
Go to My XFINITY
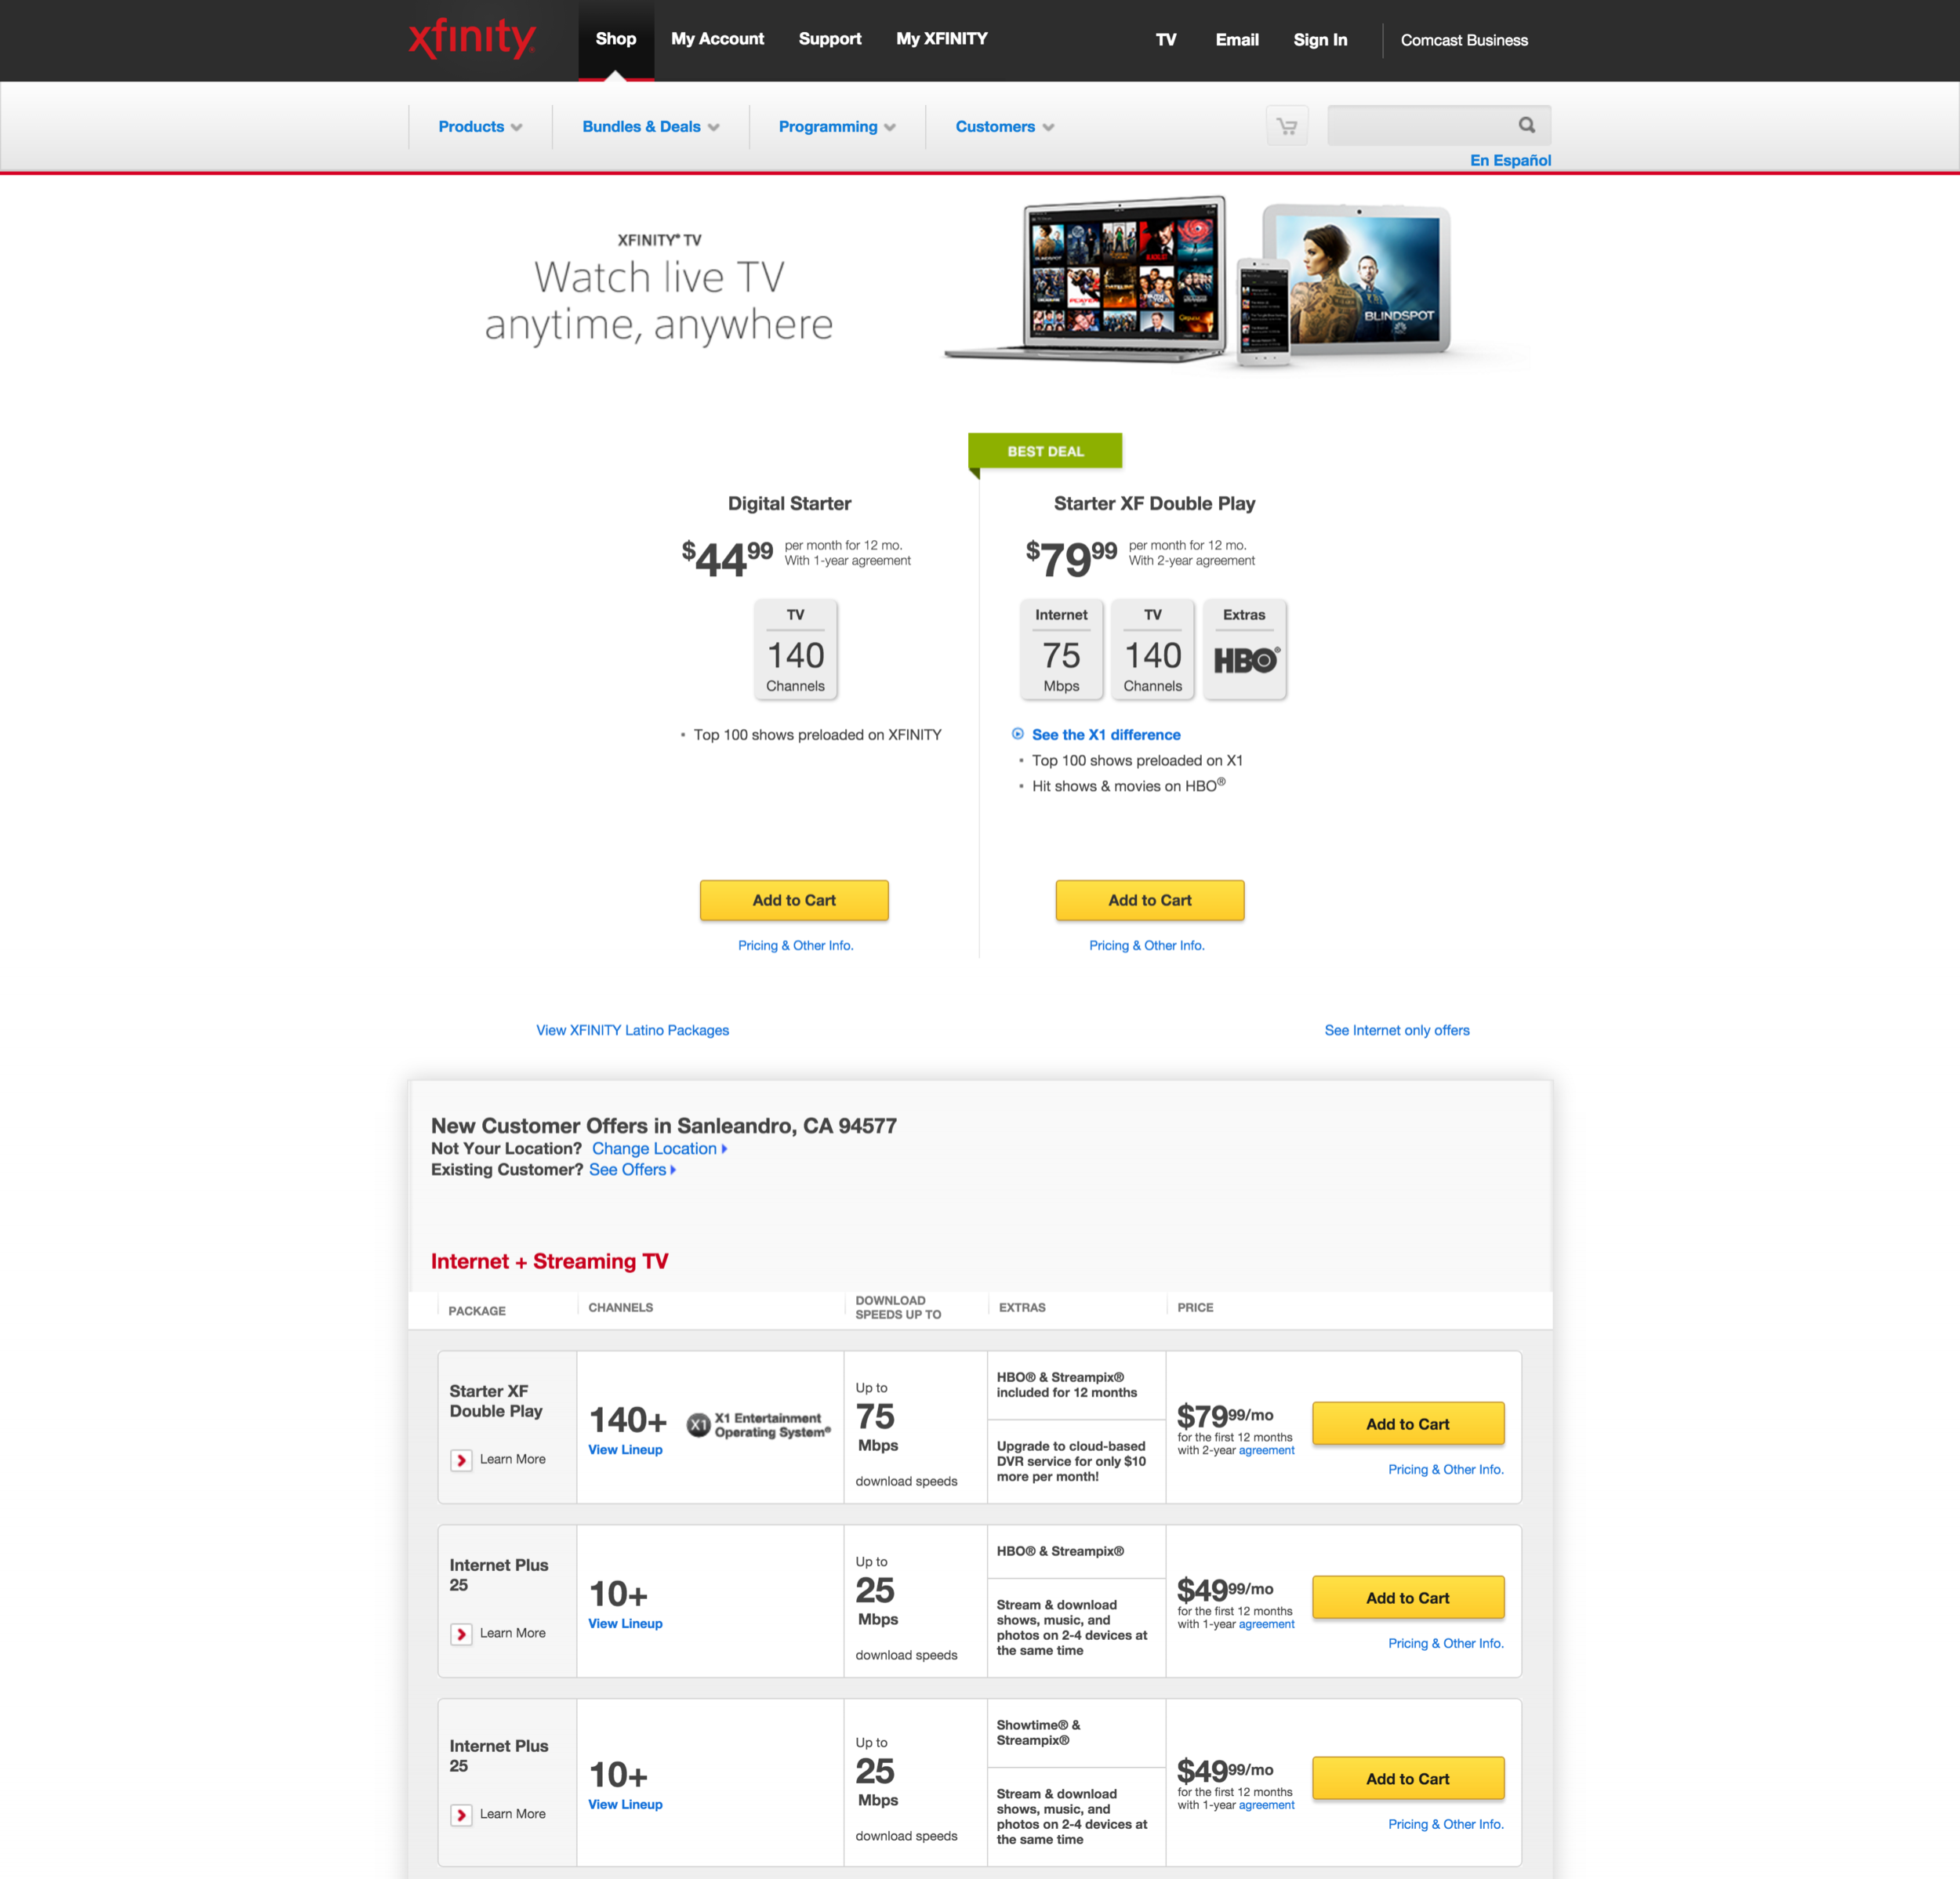[x=941, y=39]
